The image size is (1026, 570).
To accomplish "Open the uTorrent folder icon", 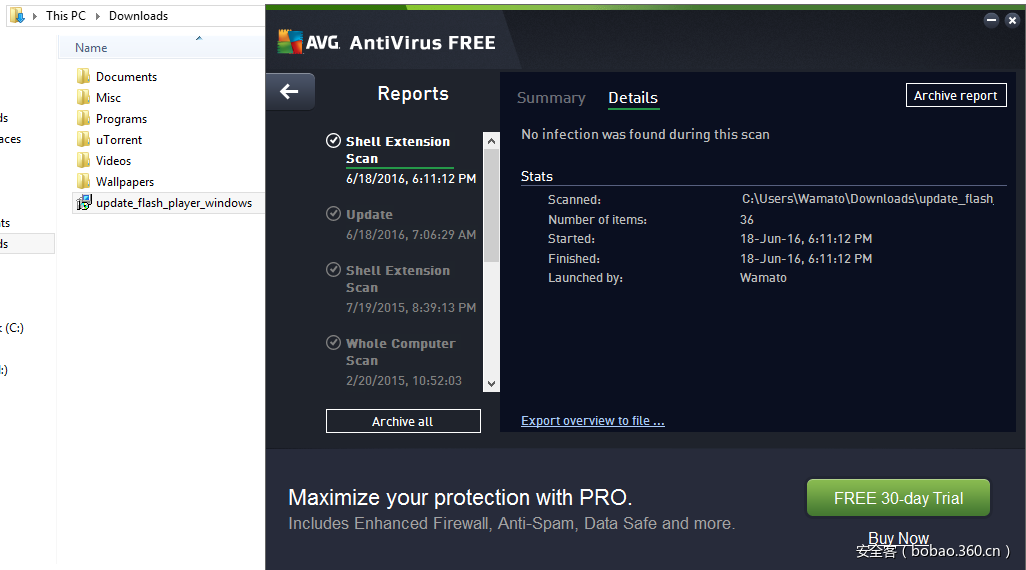I will pyautogui.click(x=84, y=140).
